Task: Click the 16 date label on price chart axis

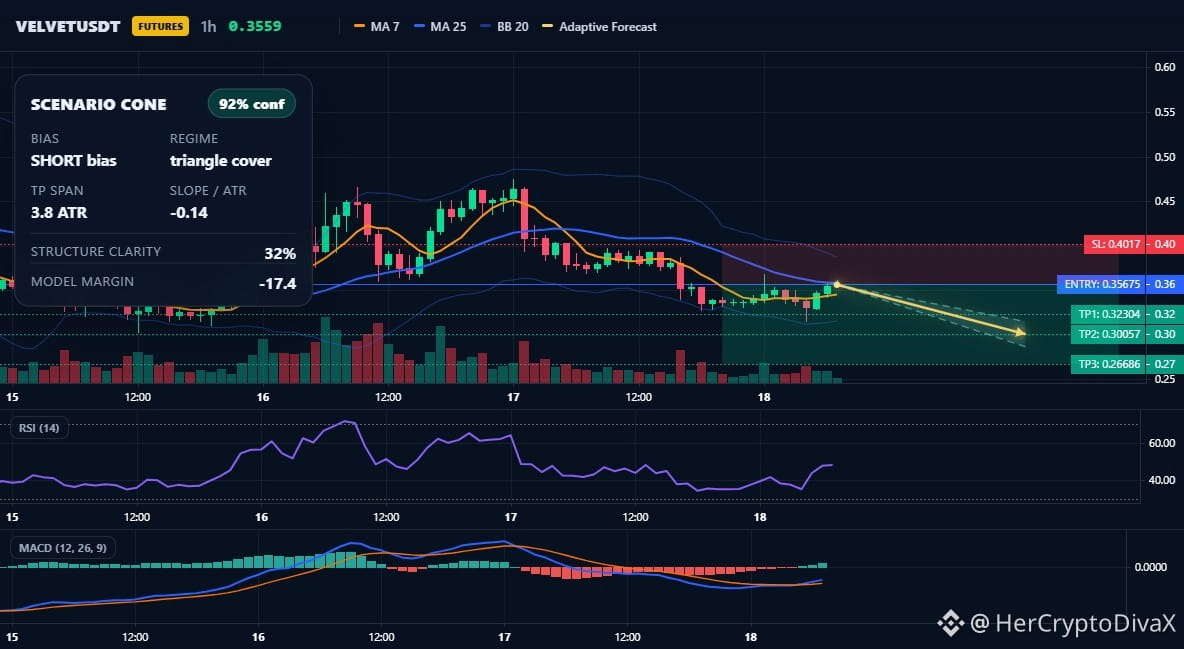Action: (x=263, y=397)
